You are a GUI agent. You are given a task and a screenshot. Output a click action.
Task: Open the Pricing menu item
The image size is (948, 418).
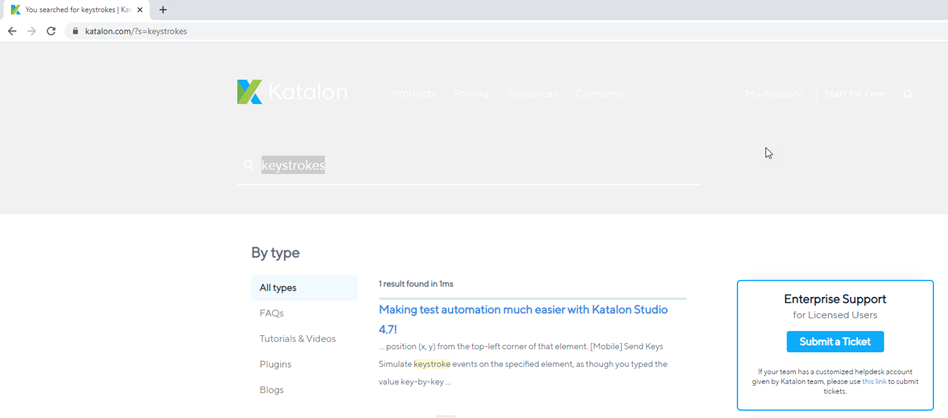point(472,94)
